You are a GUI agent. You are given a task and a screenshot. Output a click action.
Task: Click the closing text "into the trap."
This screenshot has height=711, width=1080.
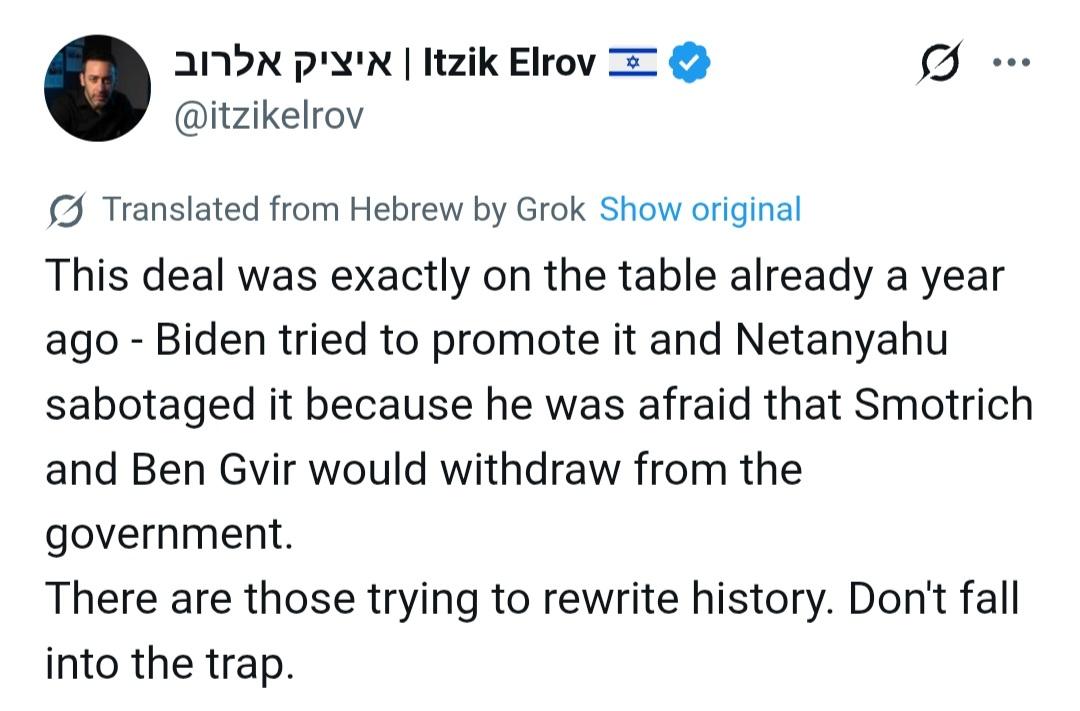(x=169, y=662)
